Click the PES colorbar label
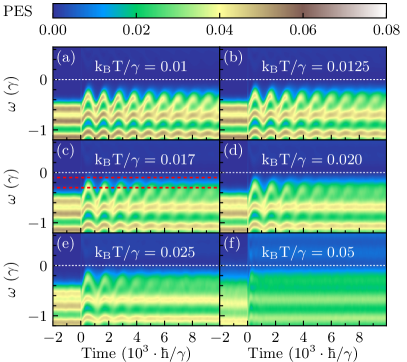This screenshot has width=407, height=362. pos(18,12)
